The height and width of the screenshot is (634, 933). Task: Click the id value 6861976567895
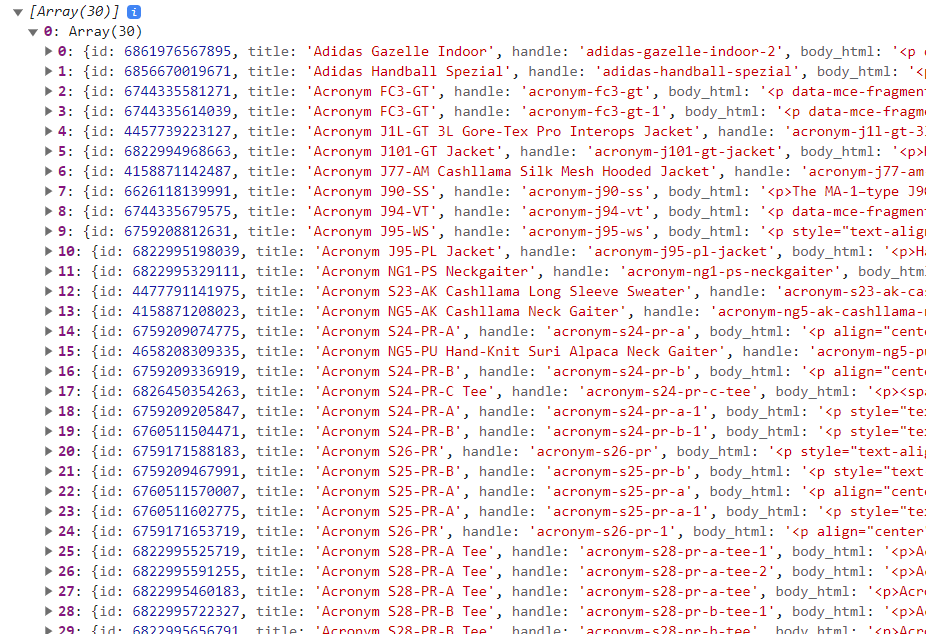click(177, 52)
